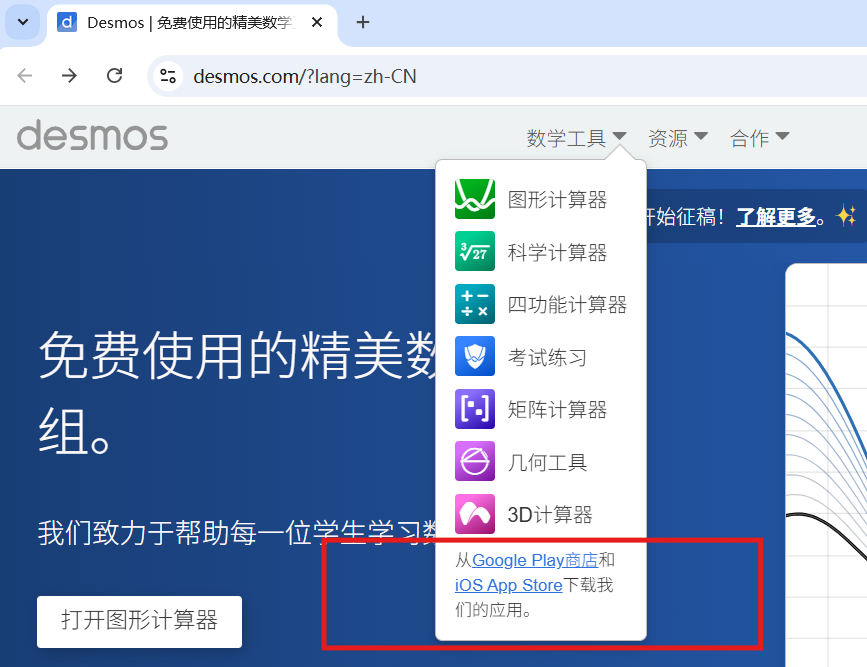Open site information icon in address bar
Image resolution: width=867 pixels, height=667 pixels.
coord(168,76)
